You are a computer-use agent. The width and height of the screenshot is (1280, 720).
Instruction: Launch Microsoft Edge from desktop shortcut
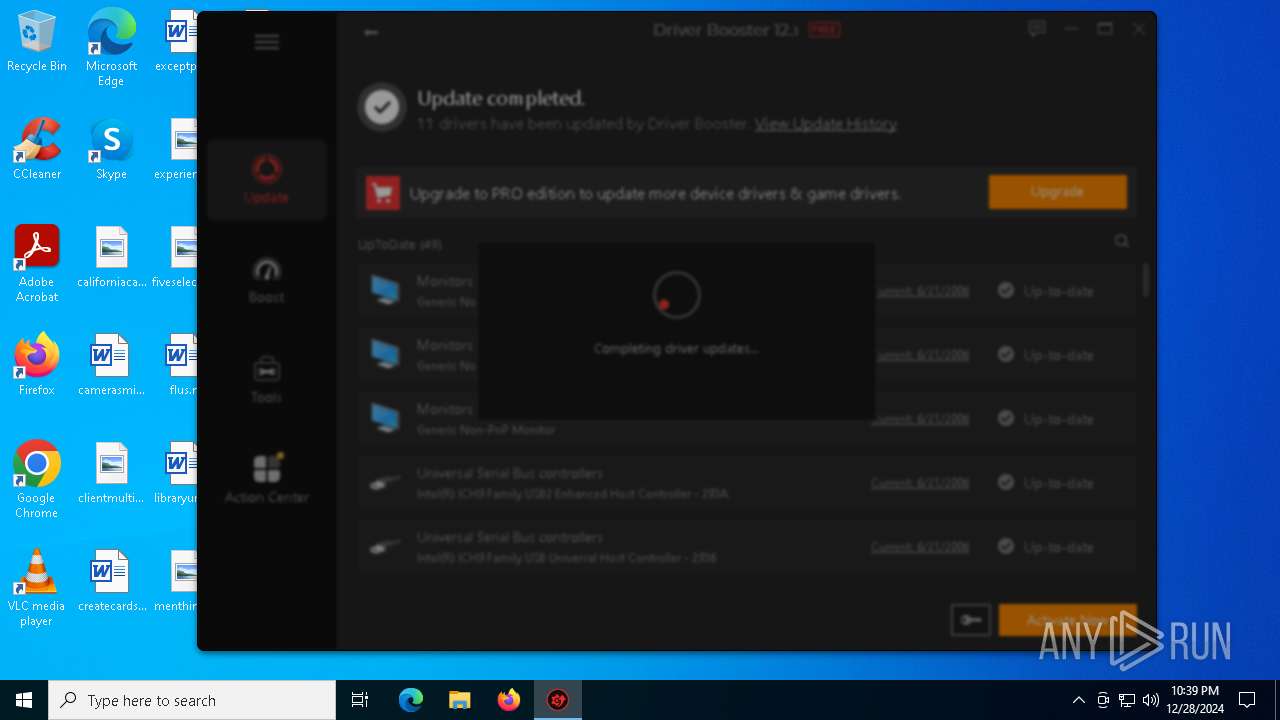point(111,48)
